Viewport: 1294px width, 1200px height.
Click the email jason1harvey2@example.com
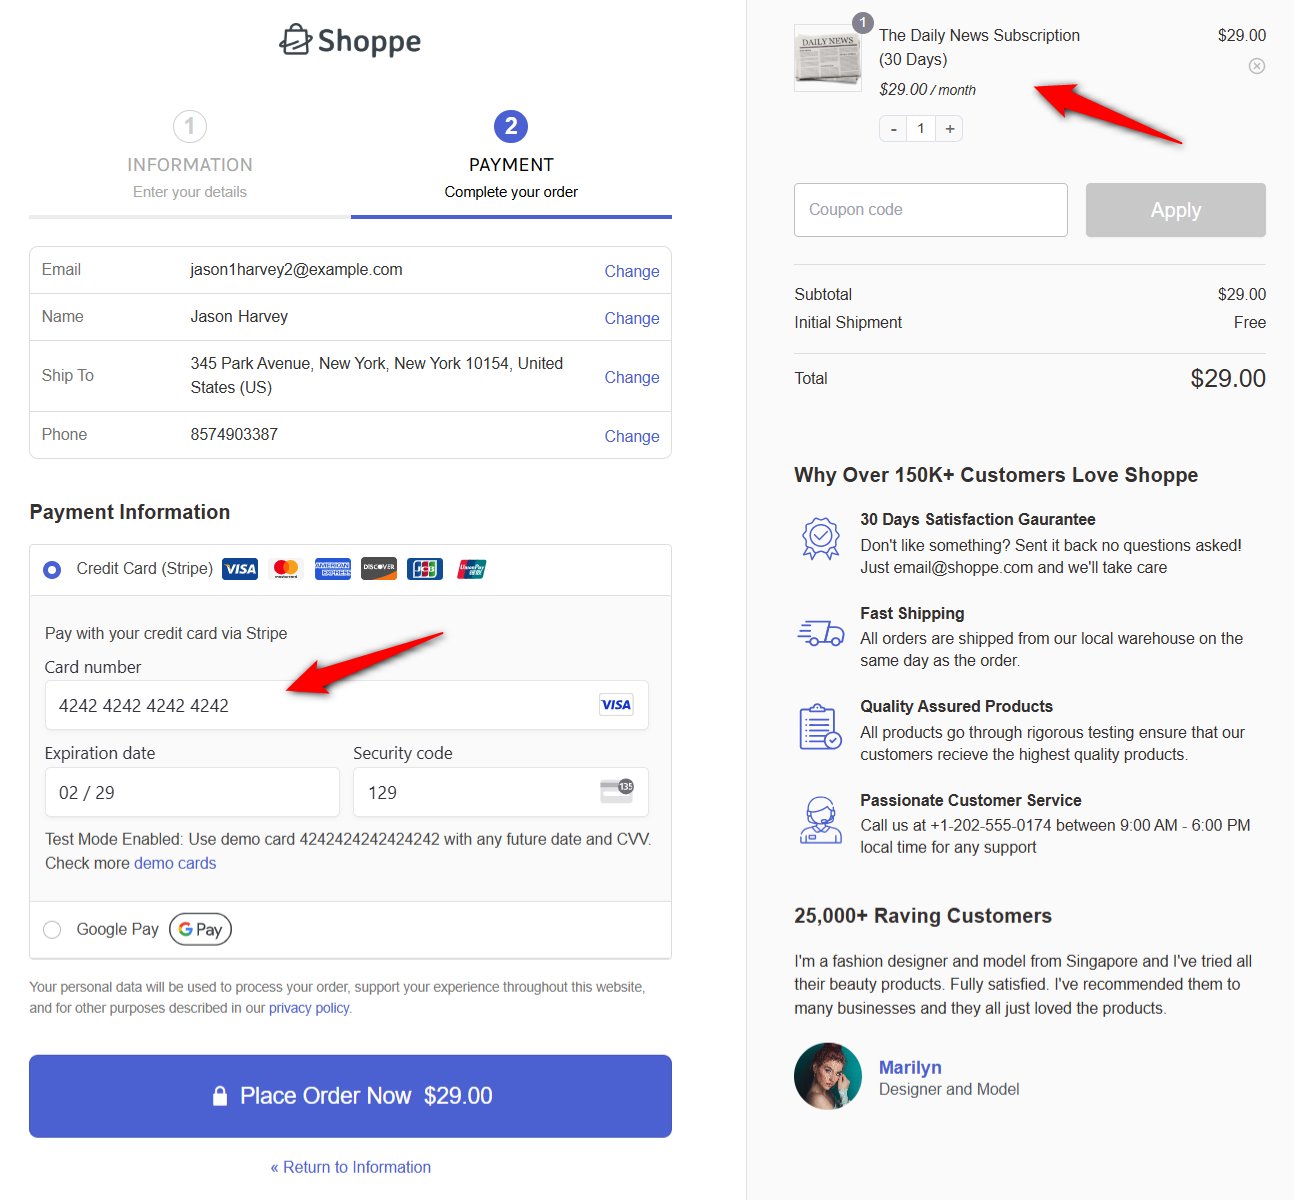pos(297,270)
